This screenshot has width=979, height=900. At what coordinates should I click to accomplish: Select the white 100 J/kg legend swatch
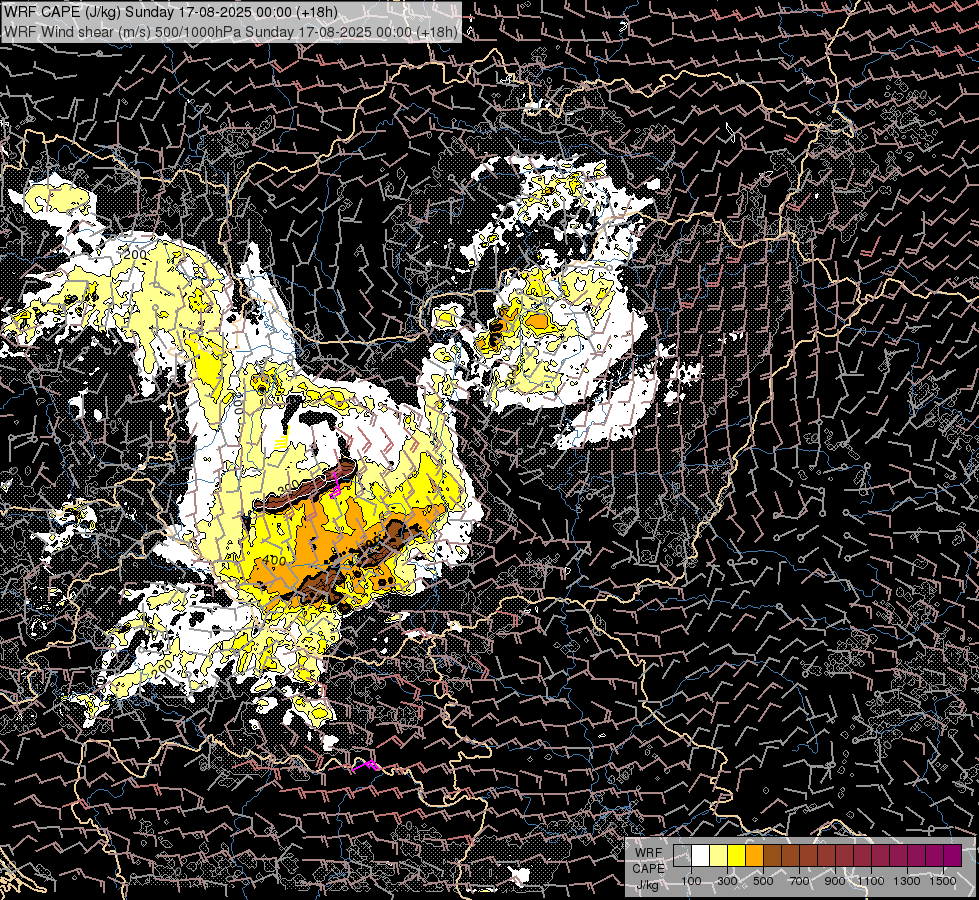(x=701, y=856)
